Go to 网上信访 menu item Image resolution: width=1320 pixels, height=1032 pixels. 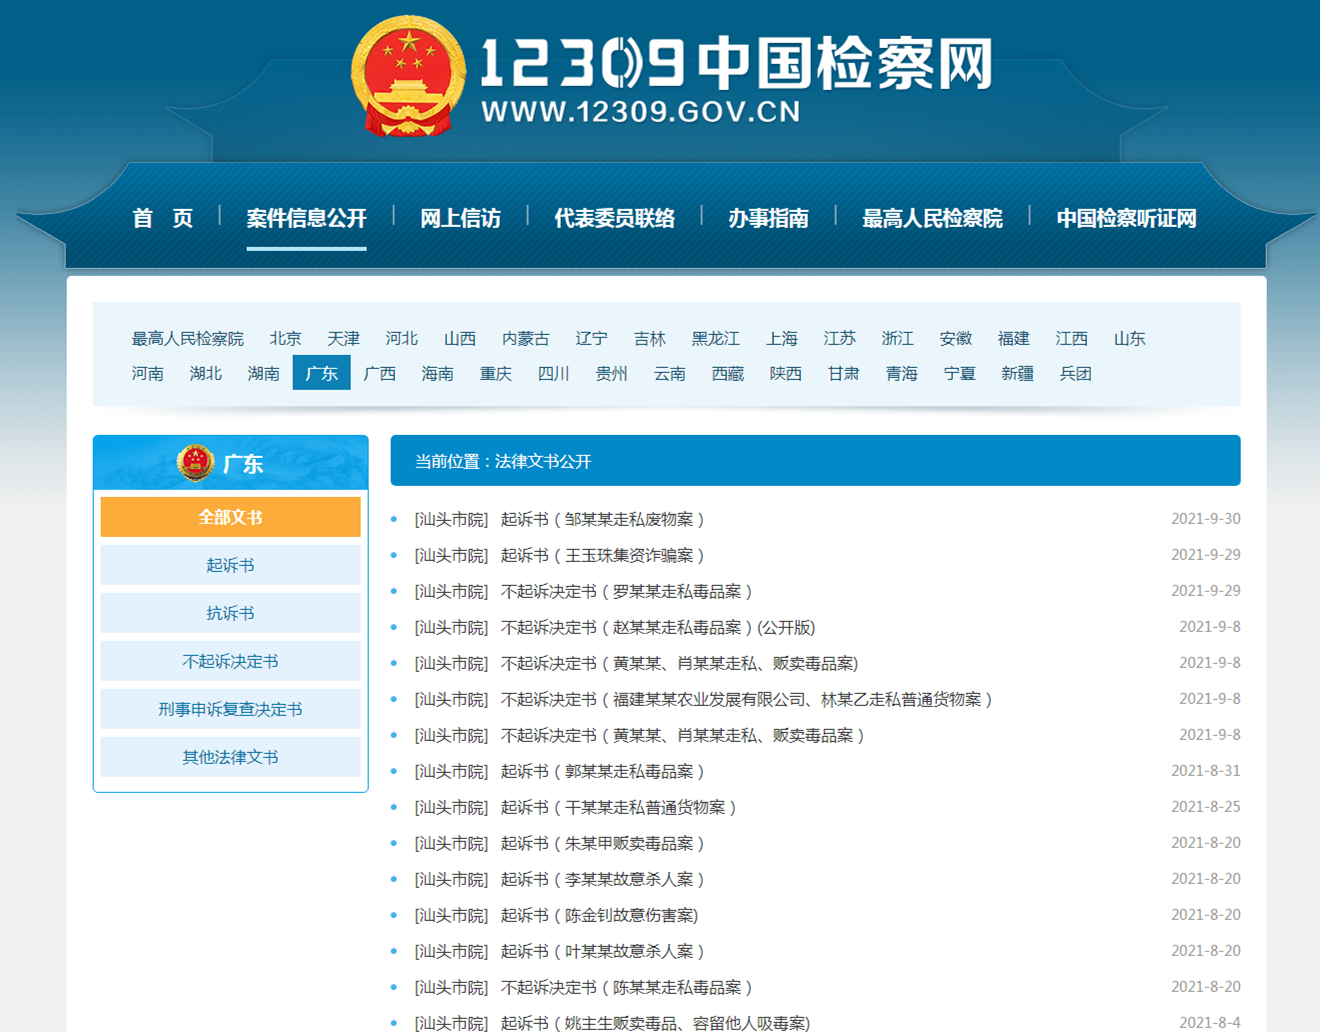coord(460,218)
